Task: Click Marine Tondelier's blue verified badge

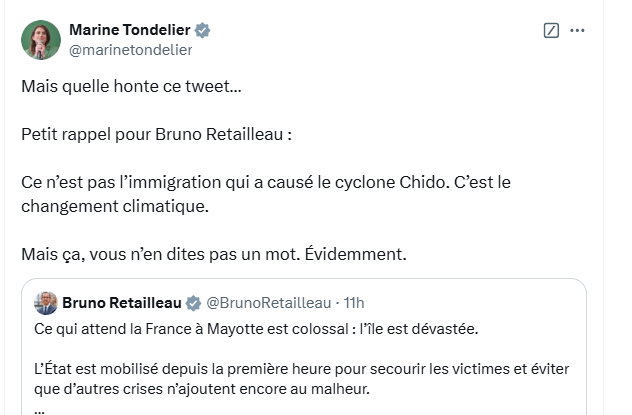Action: [x=202, y=29]
